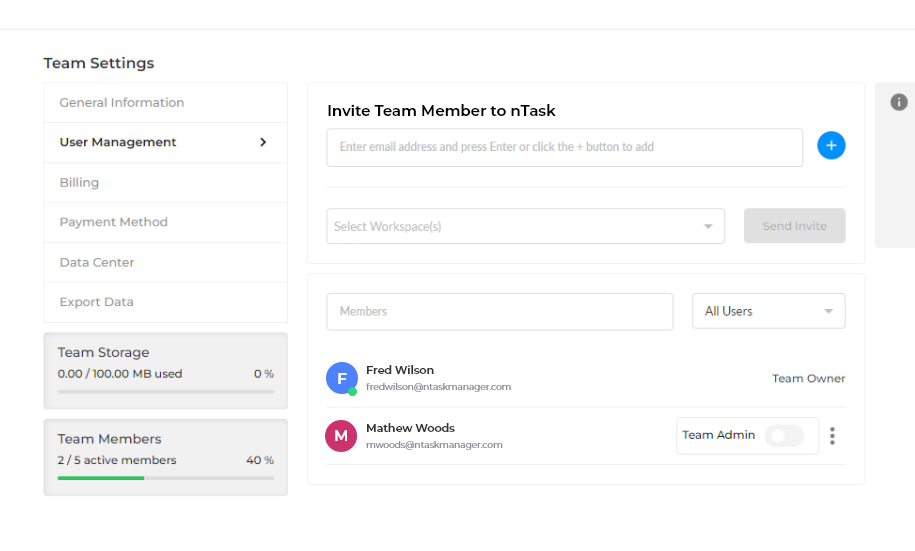Viewport: 915px width, 551px height.
Task: Click the Team Storage usage bar
Action: tap(165, 392)
